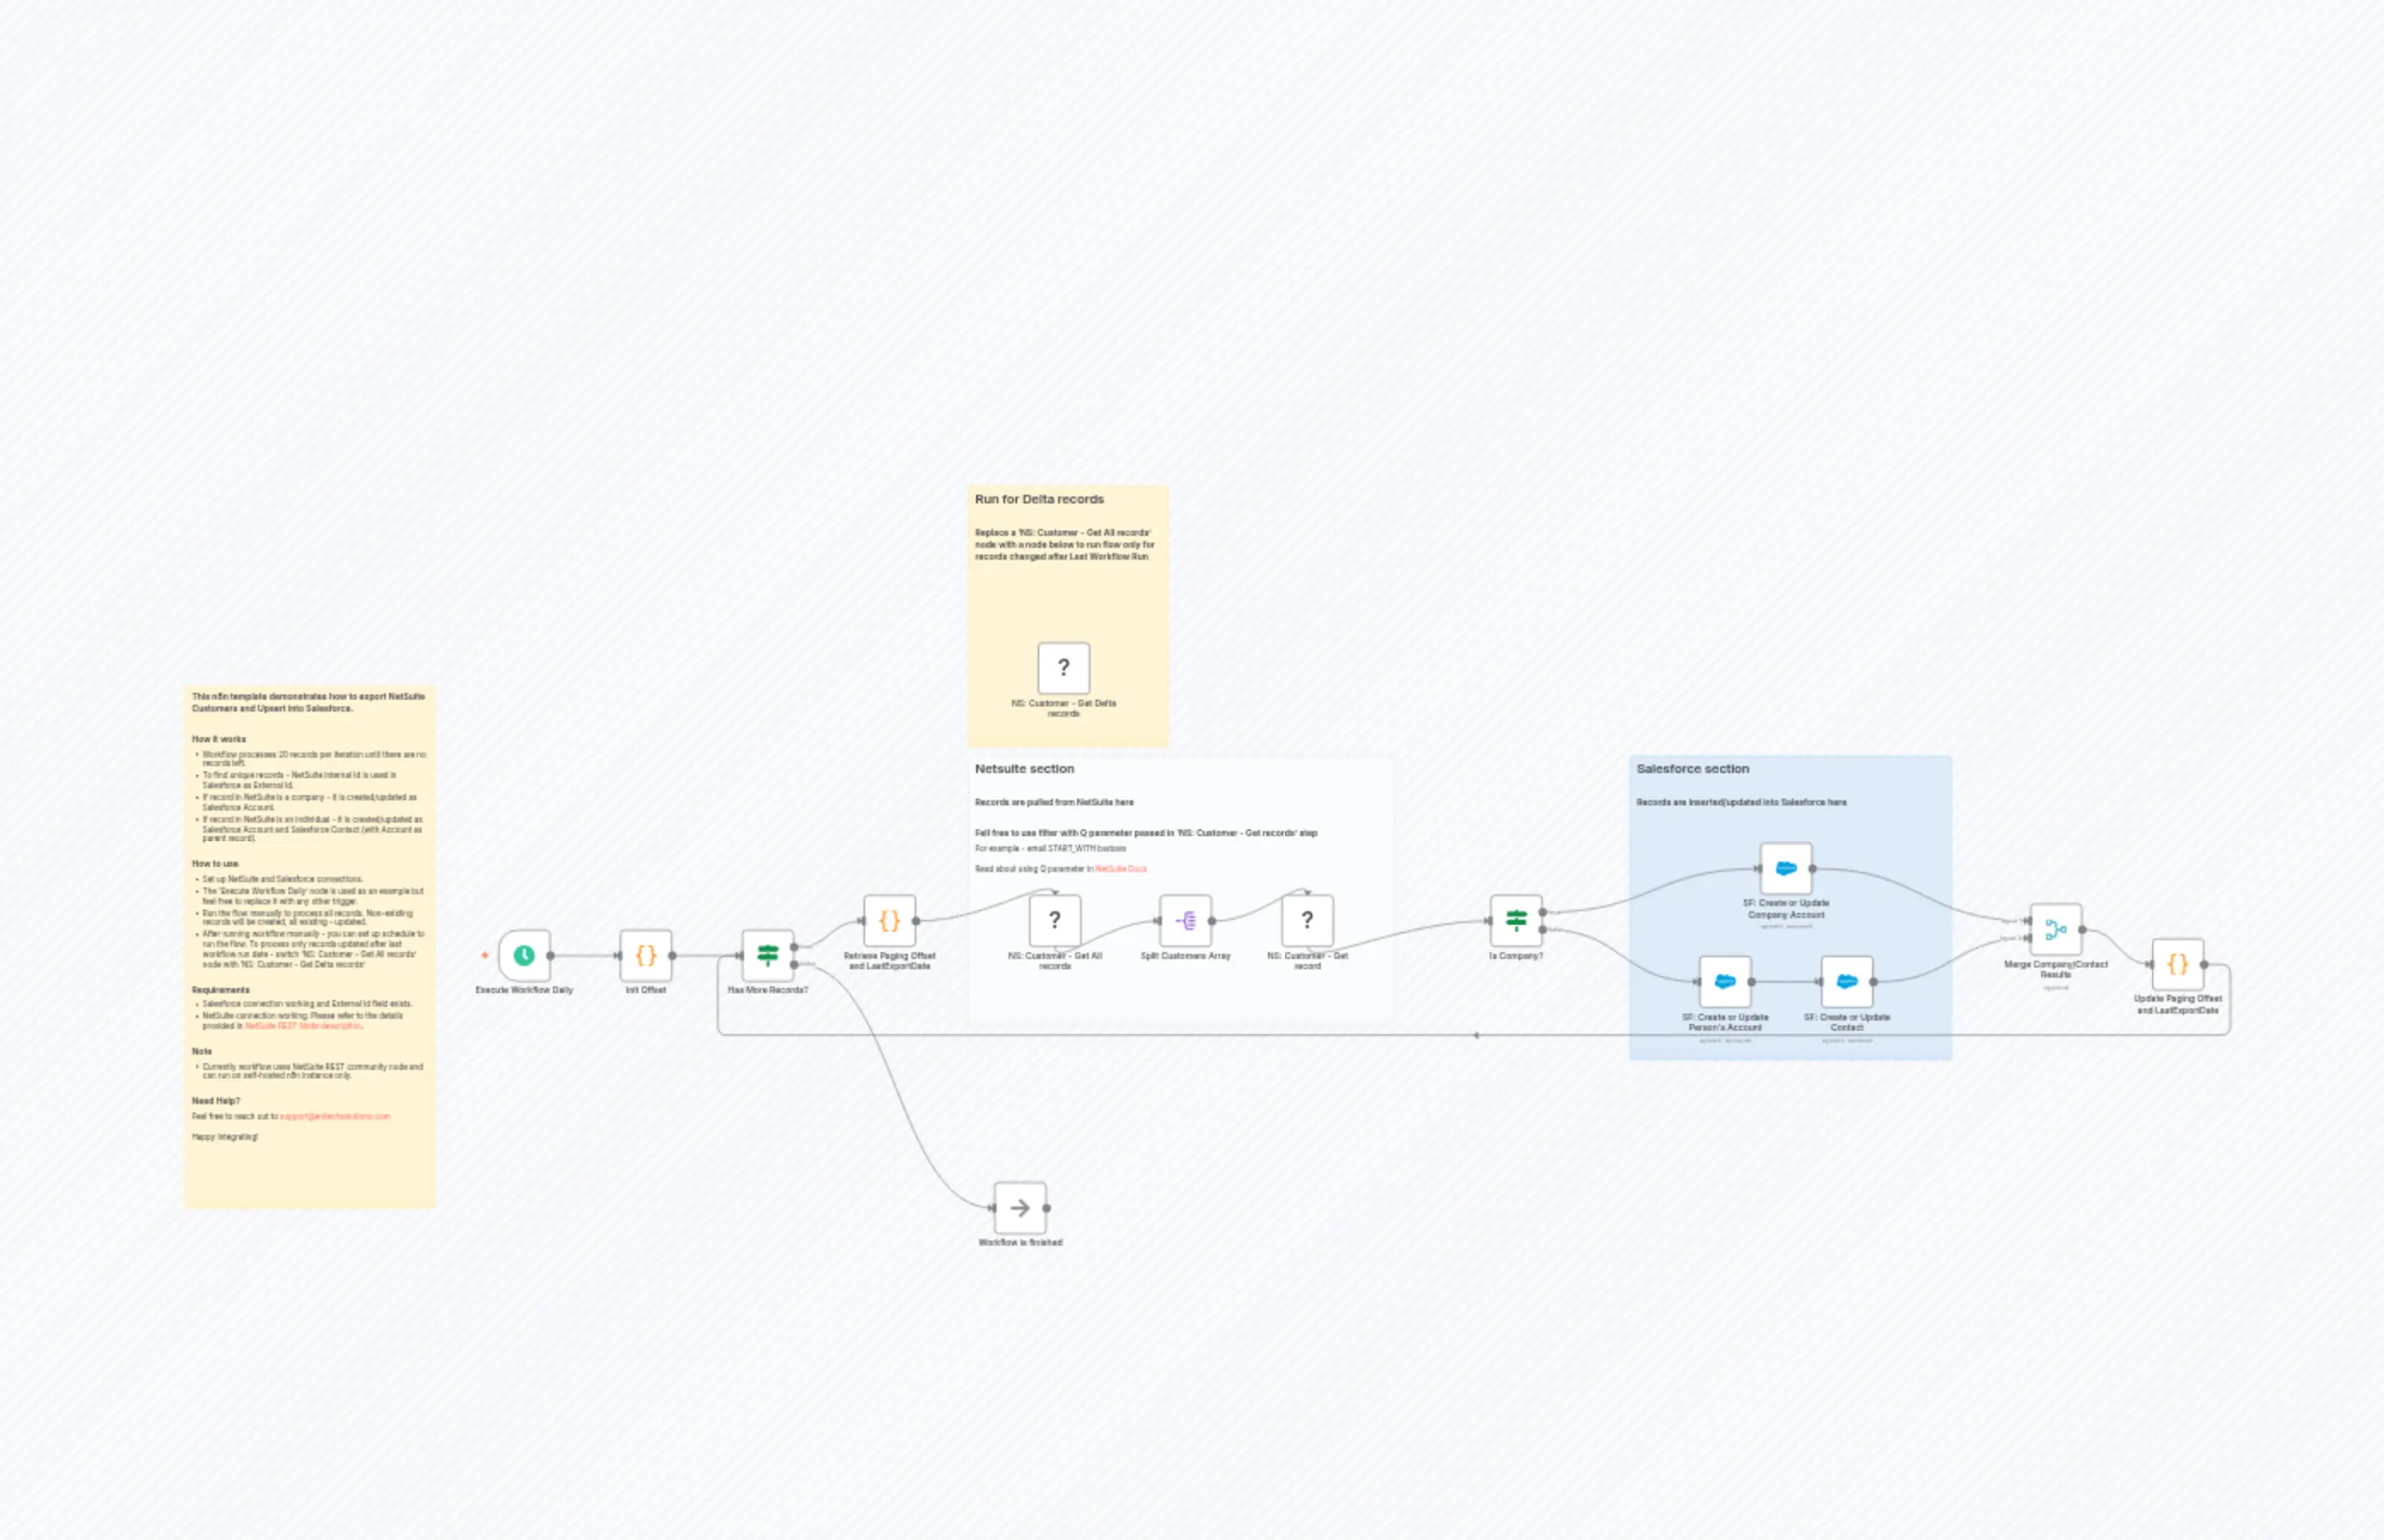The width and height of the screenshot is (2384, 1540).
Task: Click SF: Create or Update Contact Salesforce node
Action: (1847, 980)
